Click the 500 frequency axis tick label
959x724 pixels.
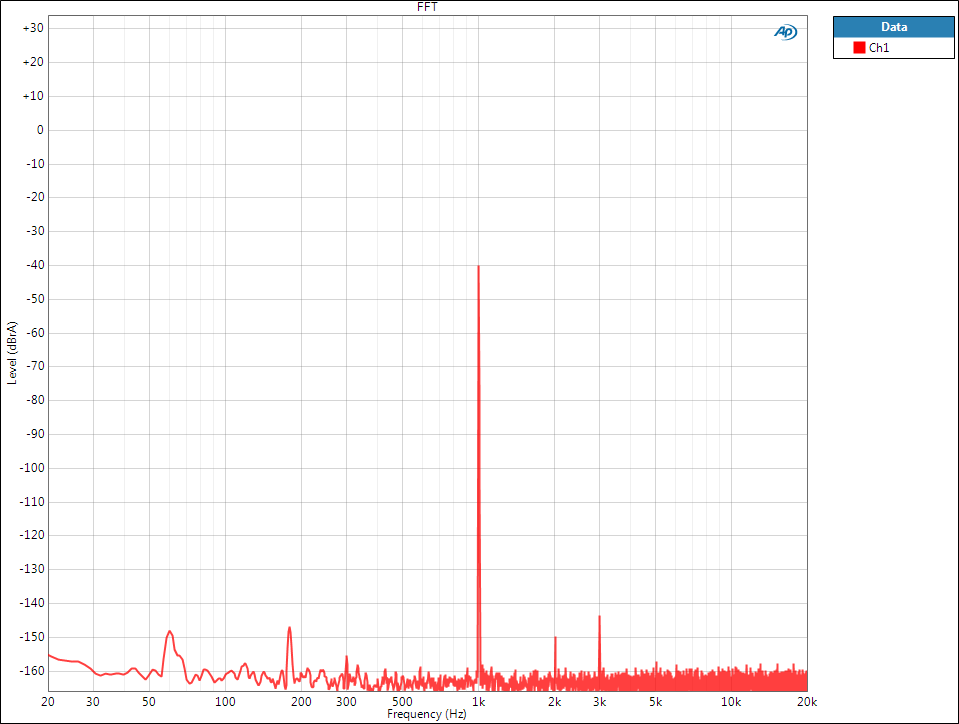402,701
